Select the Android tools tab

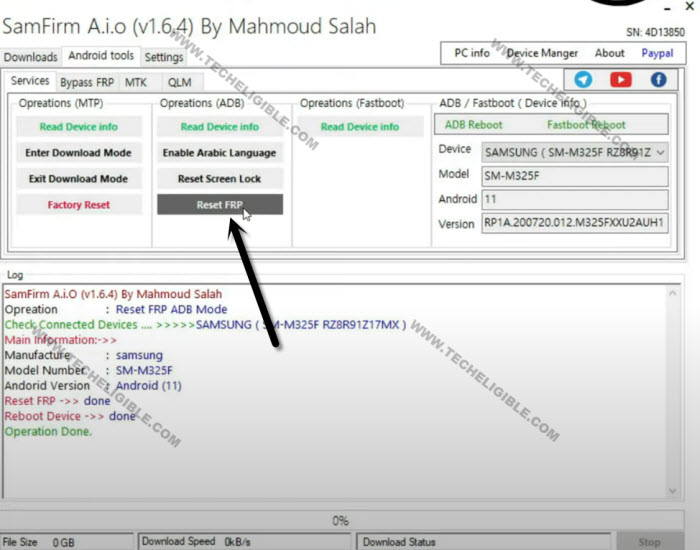click(101, 56)
